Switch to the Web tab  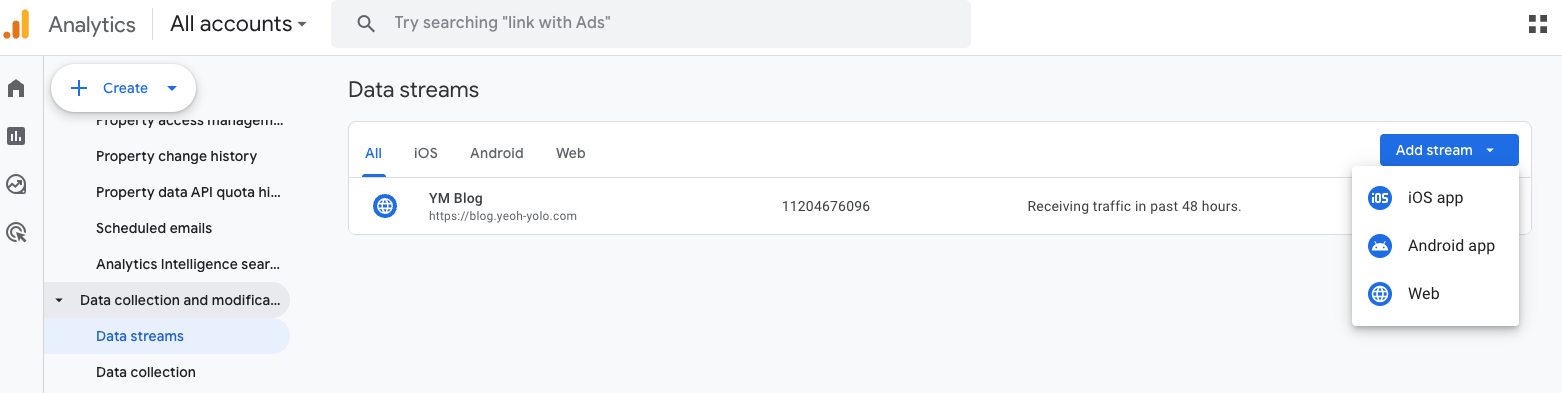pyautogui.click(x=571, y=153)
